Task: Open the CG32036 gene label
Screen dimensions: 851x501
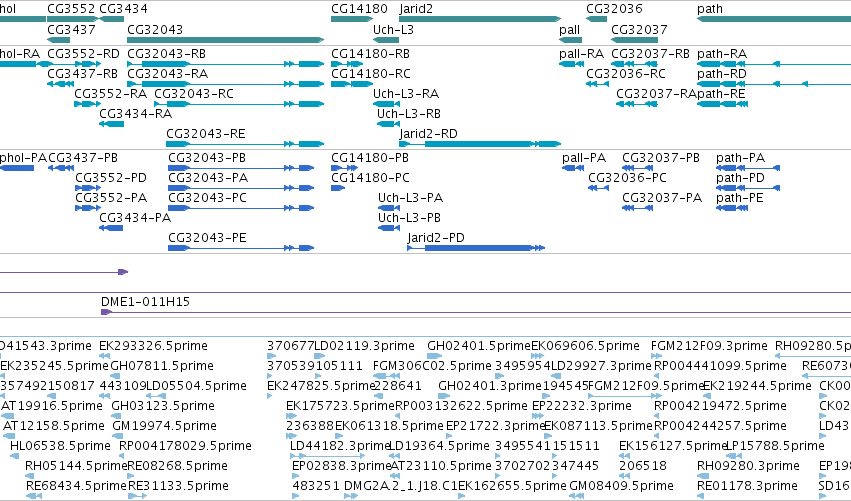Action: coord(614,9)
